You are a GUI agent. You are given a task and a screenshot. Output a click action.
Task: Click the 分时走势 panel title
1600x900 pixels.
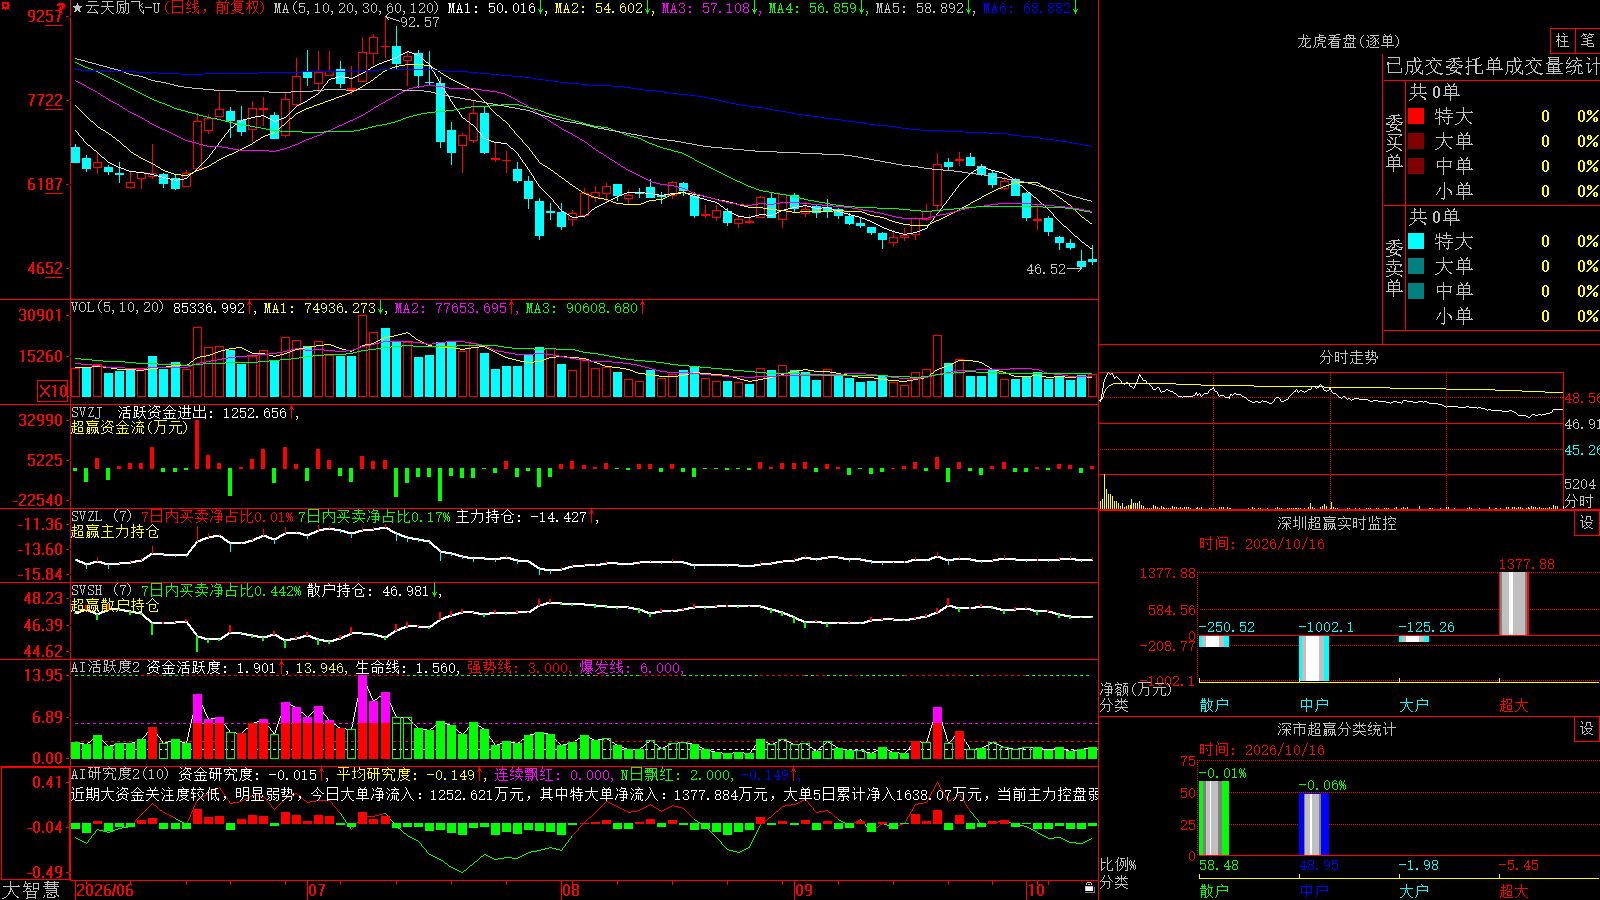click(1348, 357)
